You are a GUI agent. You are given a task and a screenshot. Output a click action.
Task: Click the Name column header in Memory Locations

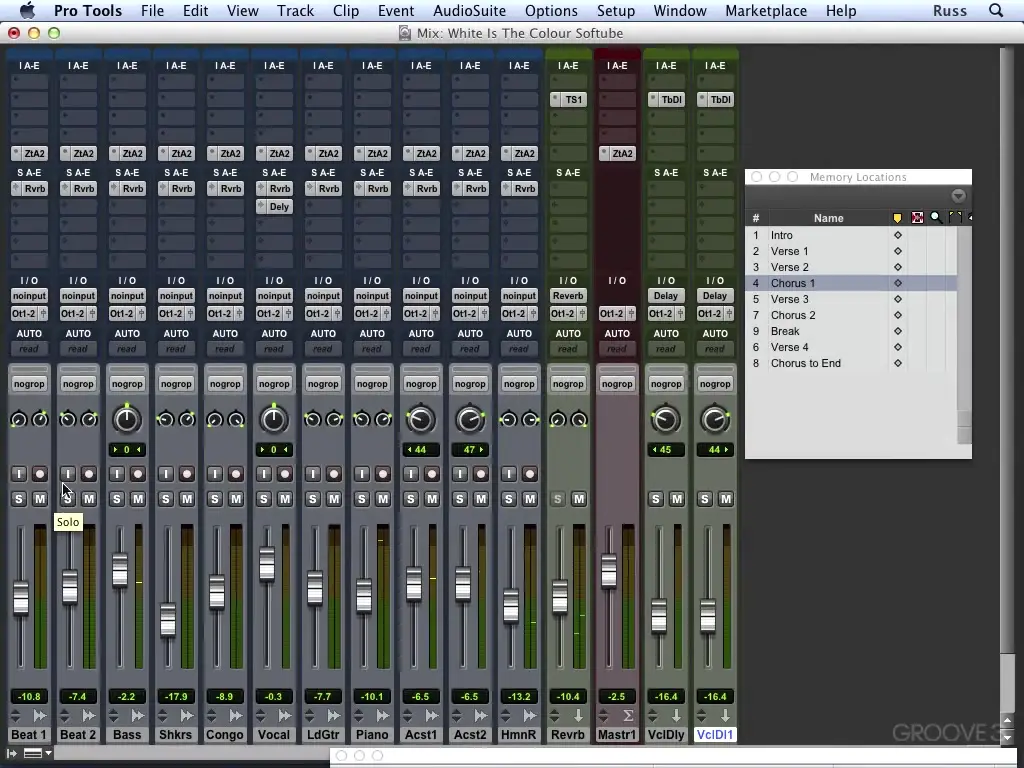[828, 218]
